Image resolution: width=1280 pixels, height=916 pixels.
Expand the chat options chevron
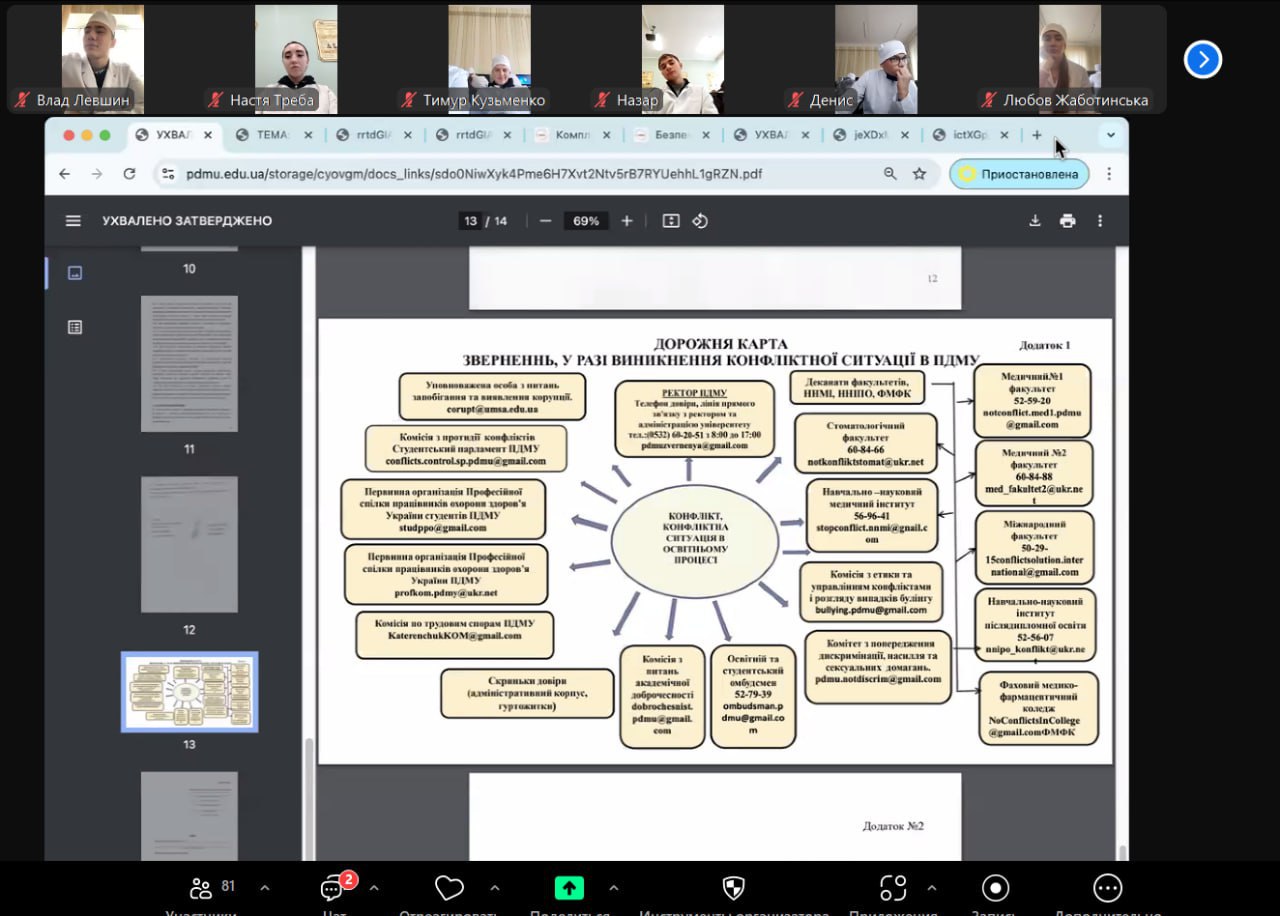pos(374,888)
